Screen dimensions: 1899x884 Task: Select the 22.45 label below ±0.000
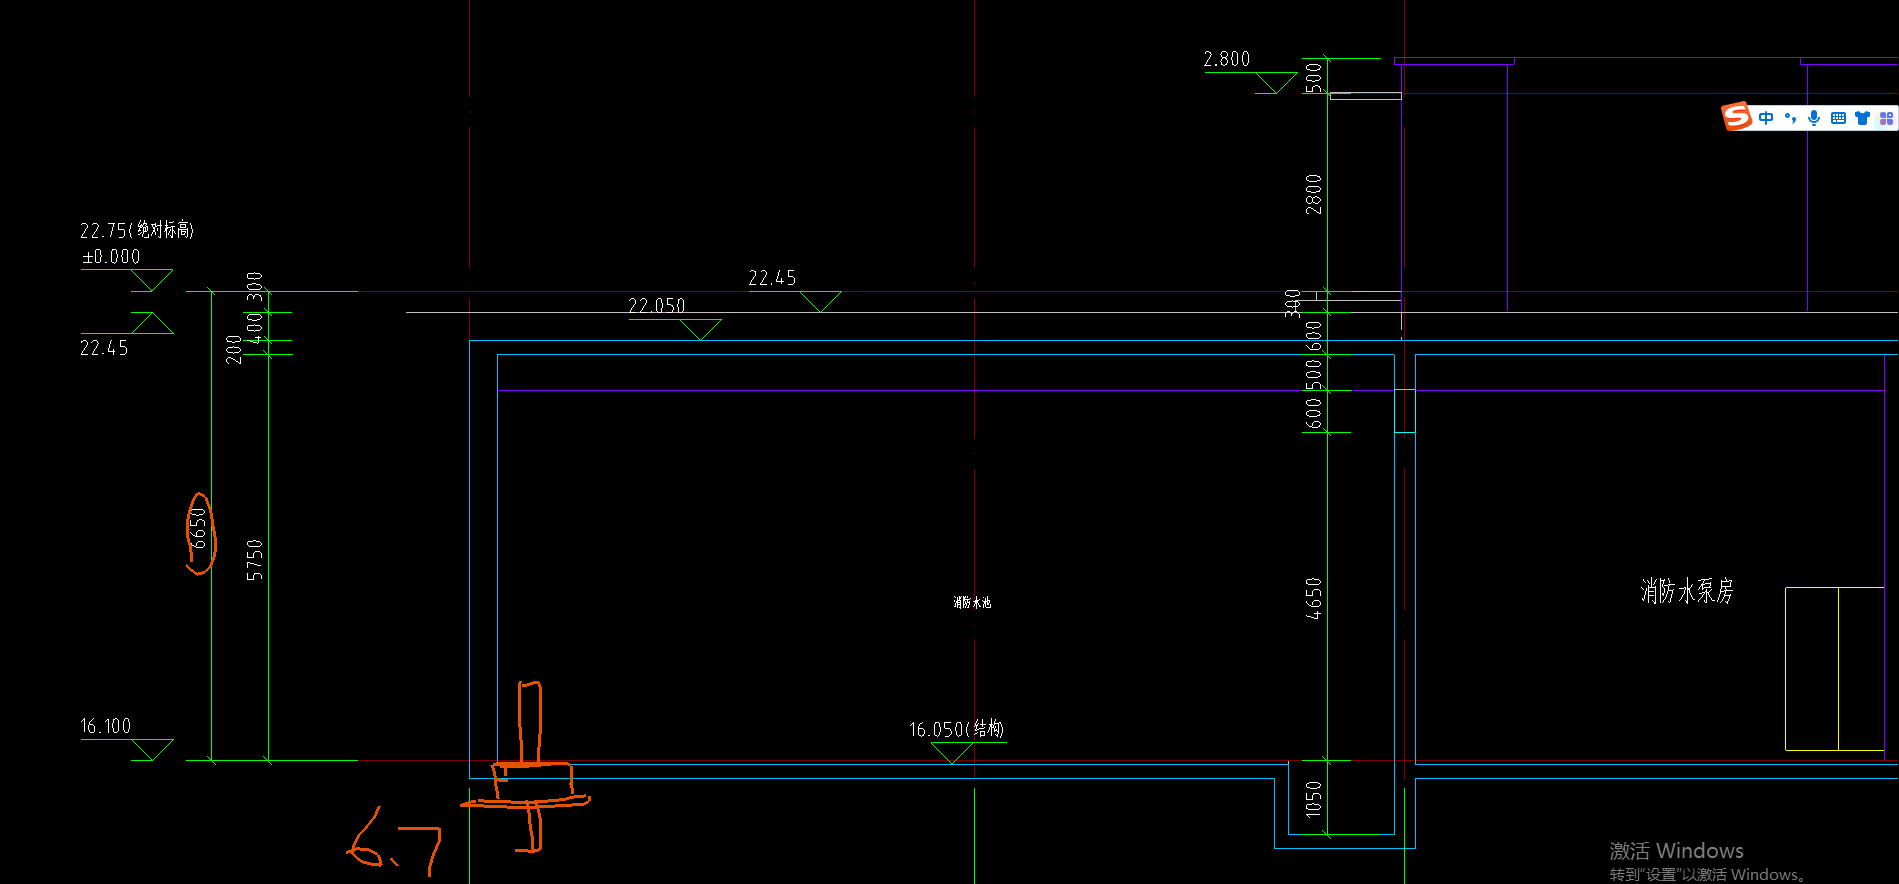(x=104, y=348)
